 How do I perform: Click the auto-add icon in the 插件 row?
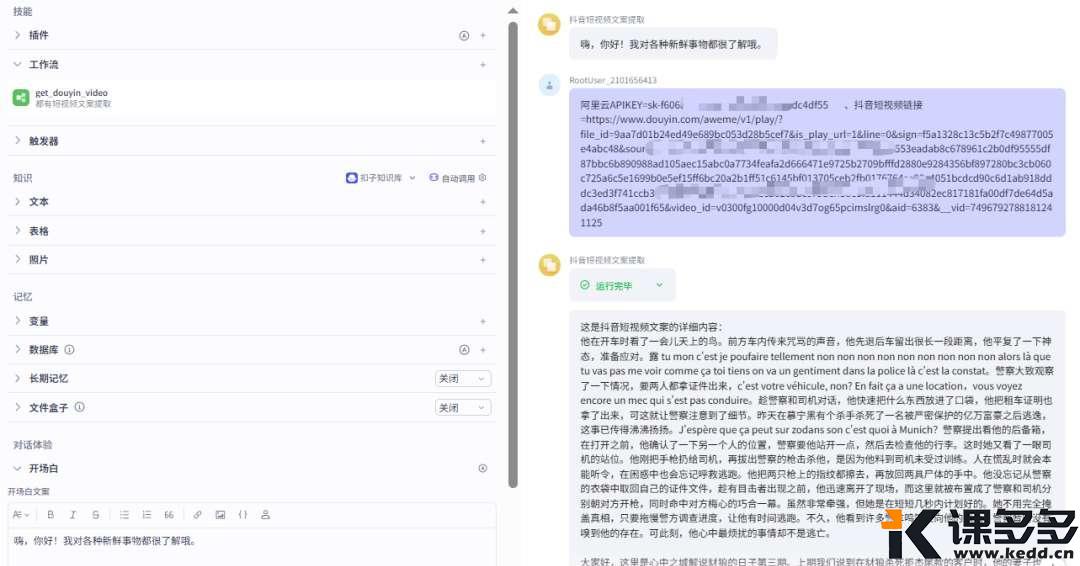464,35
